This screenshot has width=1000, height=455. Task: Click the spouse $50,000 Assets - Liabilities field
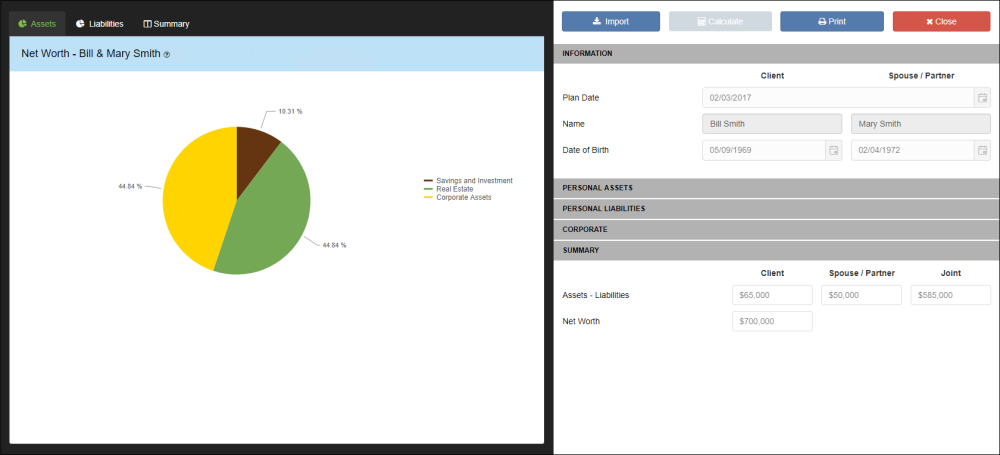point(862,295)
